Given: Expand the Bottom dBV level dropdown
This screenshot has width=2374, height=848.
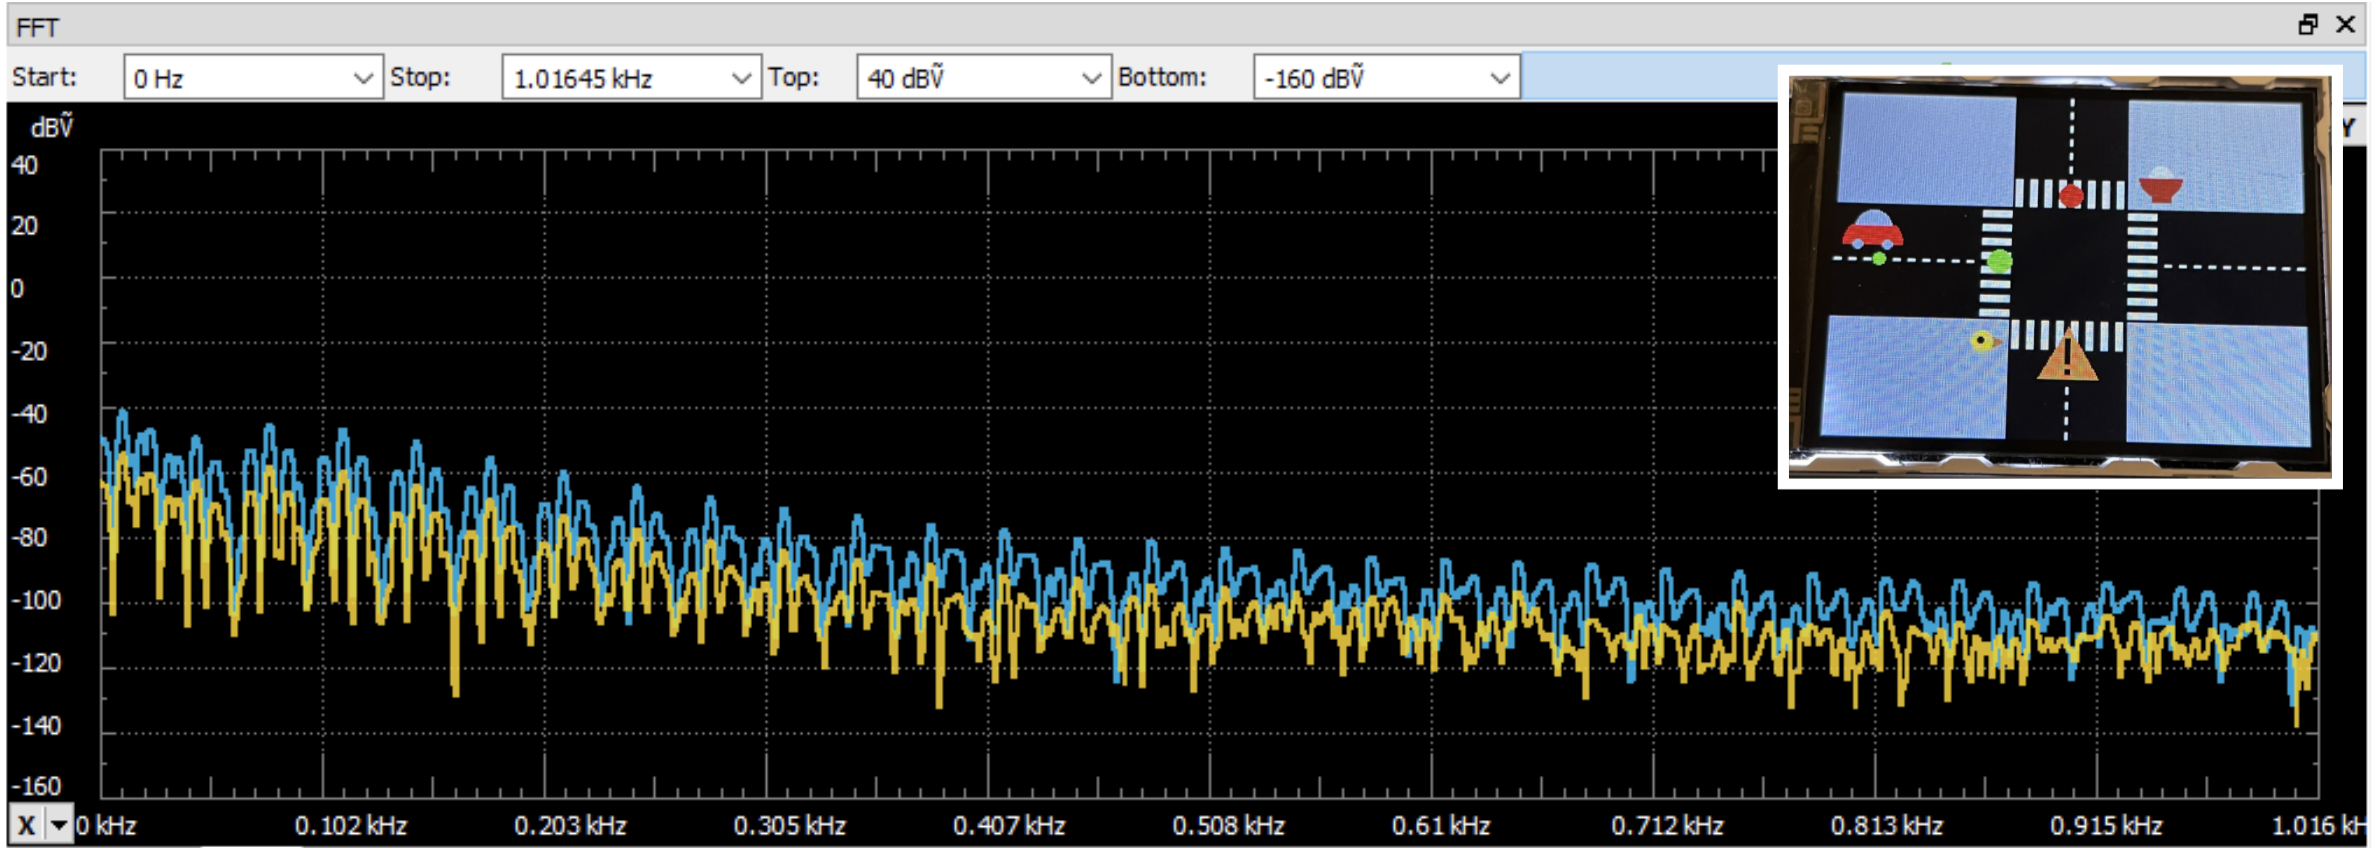Looking at the screenshot, I should [1499, 78].
